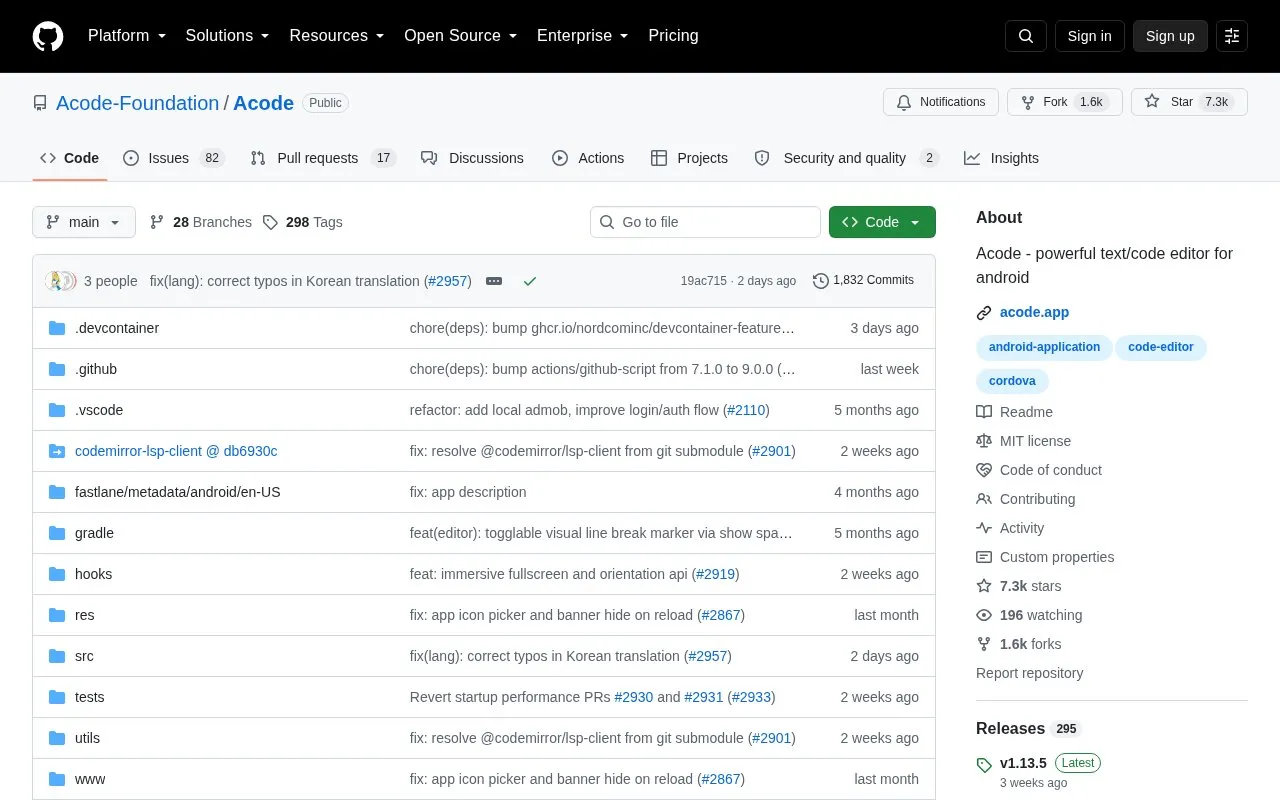Screen dimensions: 1280x800
Task: Expand the Solutions menu
Action: (x=227, y=36)
